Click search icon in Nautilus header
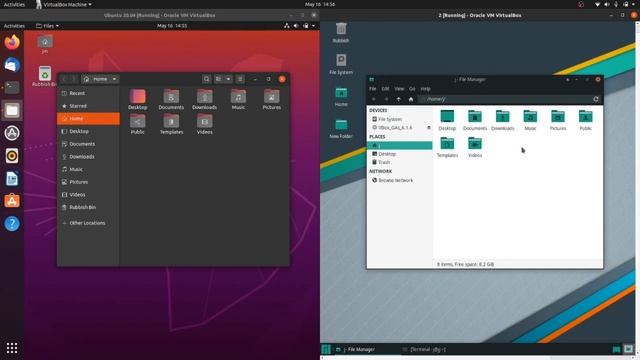The width and height of the screenshot is (640, 360). [207, 79]
